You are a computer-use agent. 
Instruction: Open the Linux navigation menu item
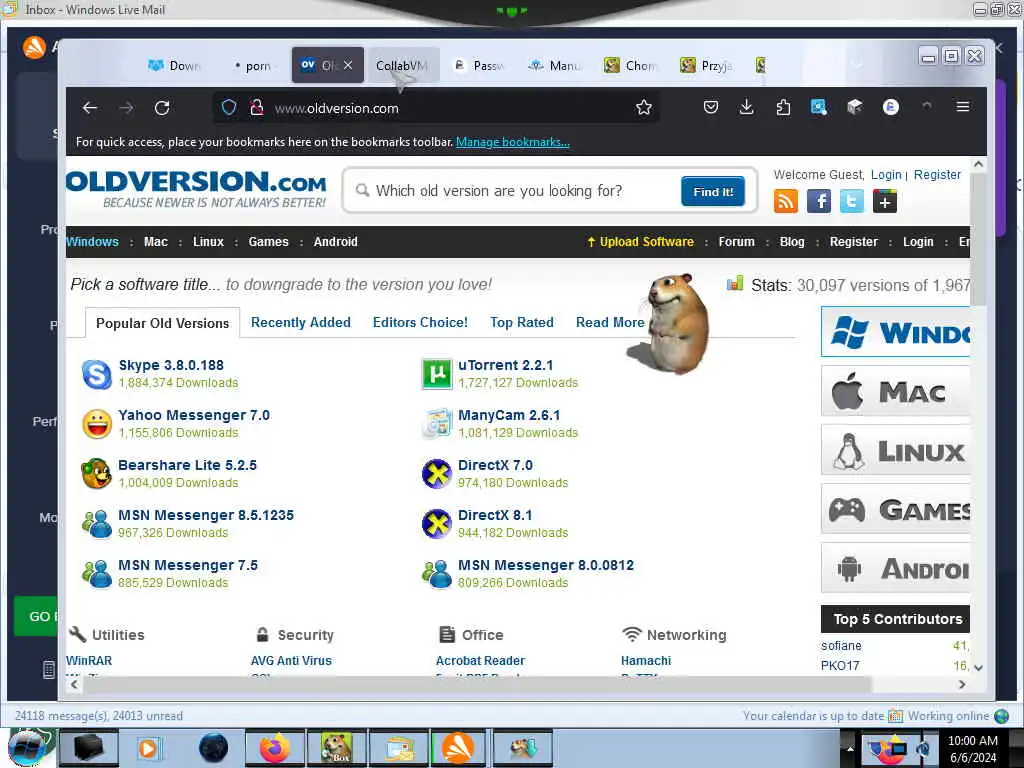pyautogui.click(x=208, y=242)
